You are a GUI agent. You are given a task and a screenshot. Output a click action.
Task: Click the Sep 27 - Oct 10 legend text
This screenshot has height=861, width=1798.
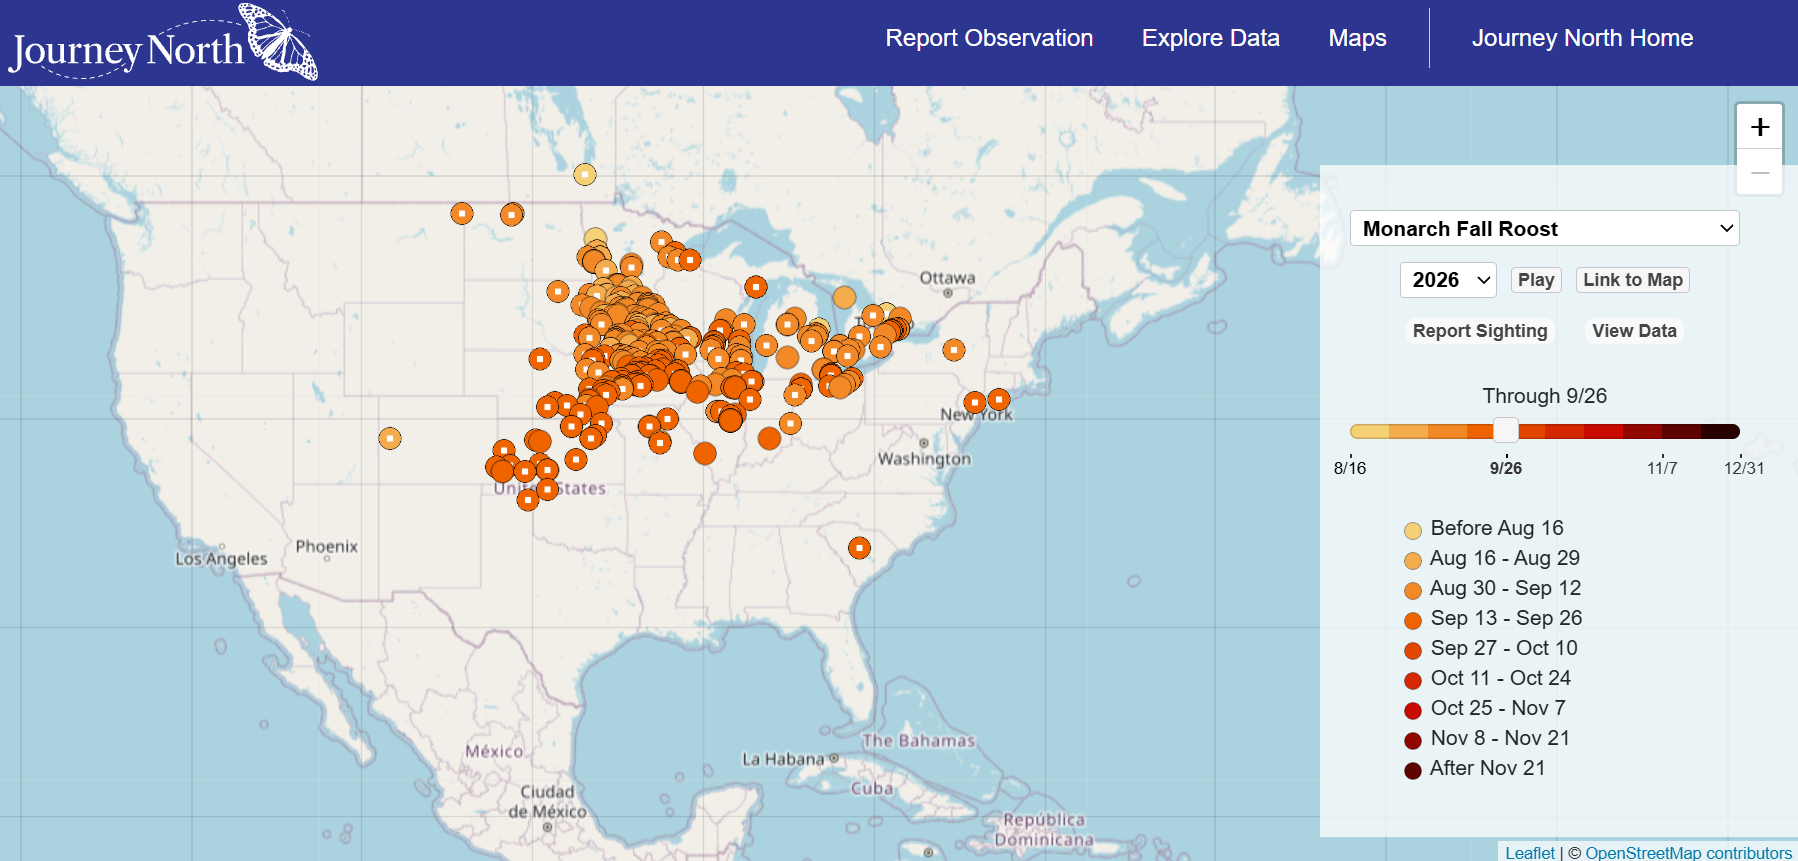[x=1504, y=648]
